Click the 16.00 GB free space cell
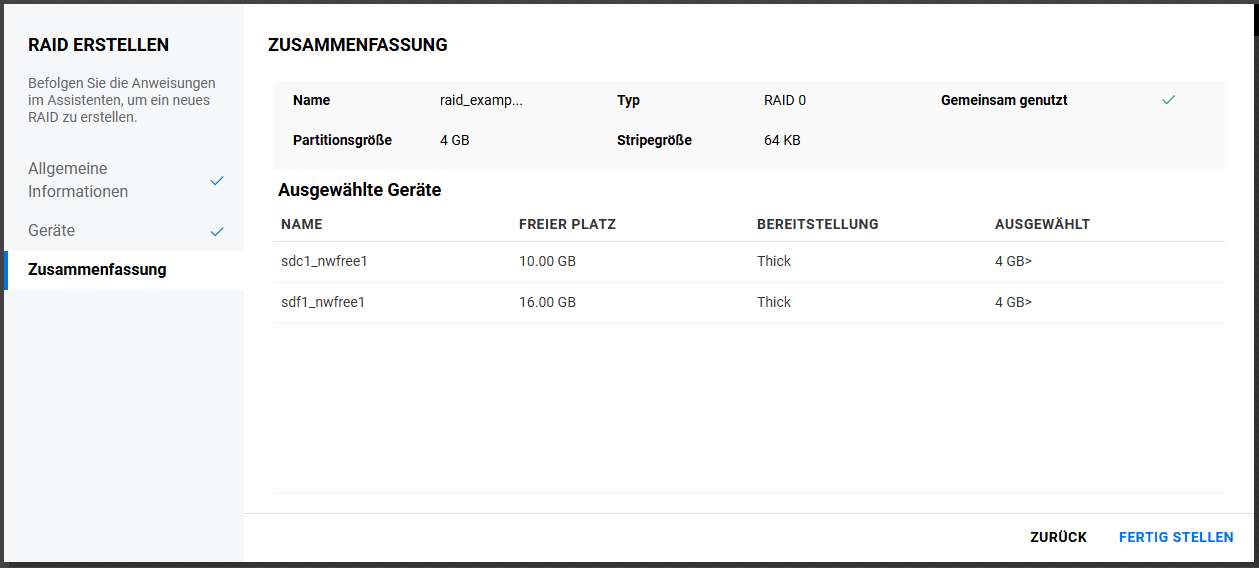 click(x=547, y=302)
